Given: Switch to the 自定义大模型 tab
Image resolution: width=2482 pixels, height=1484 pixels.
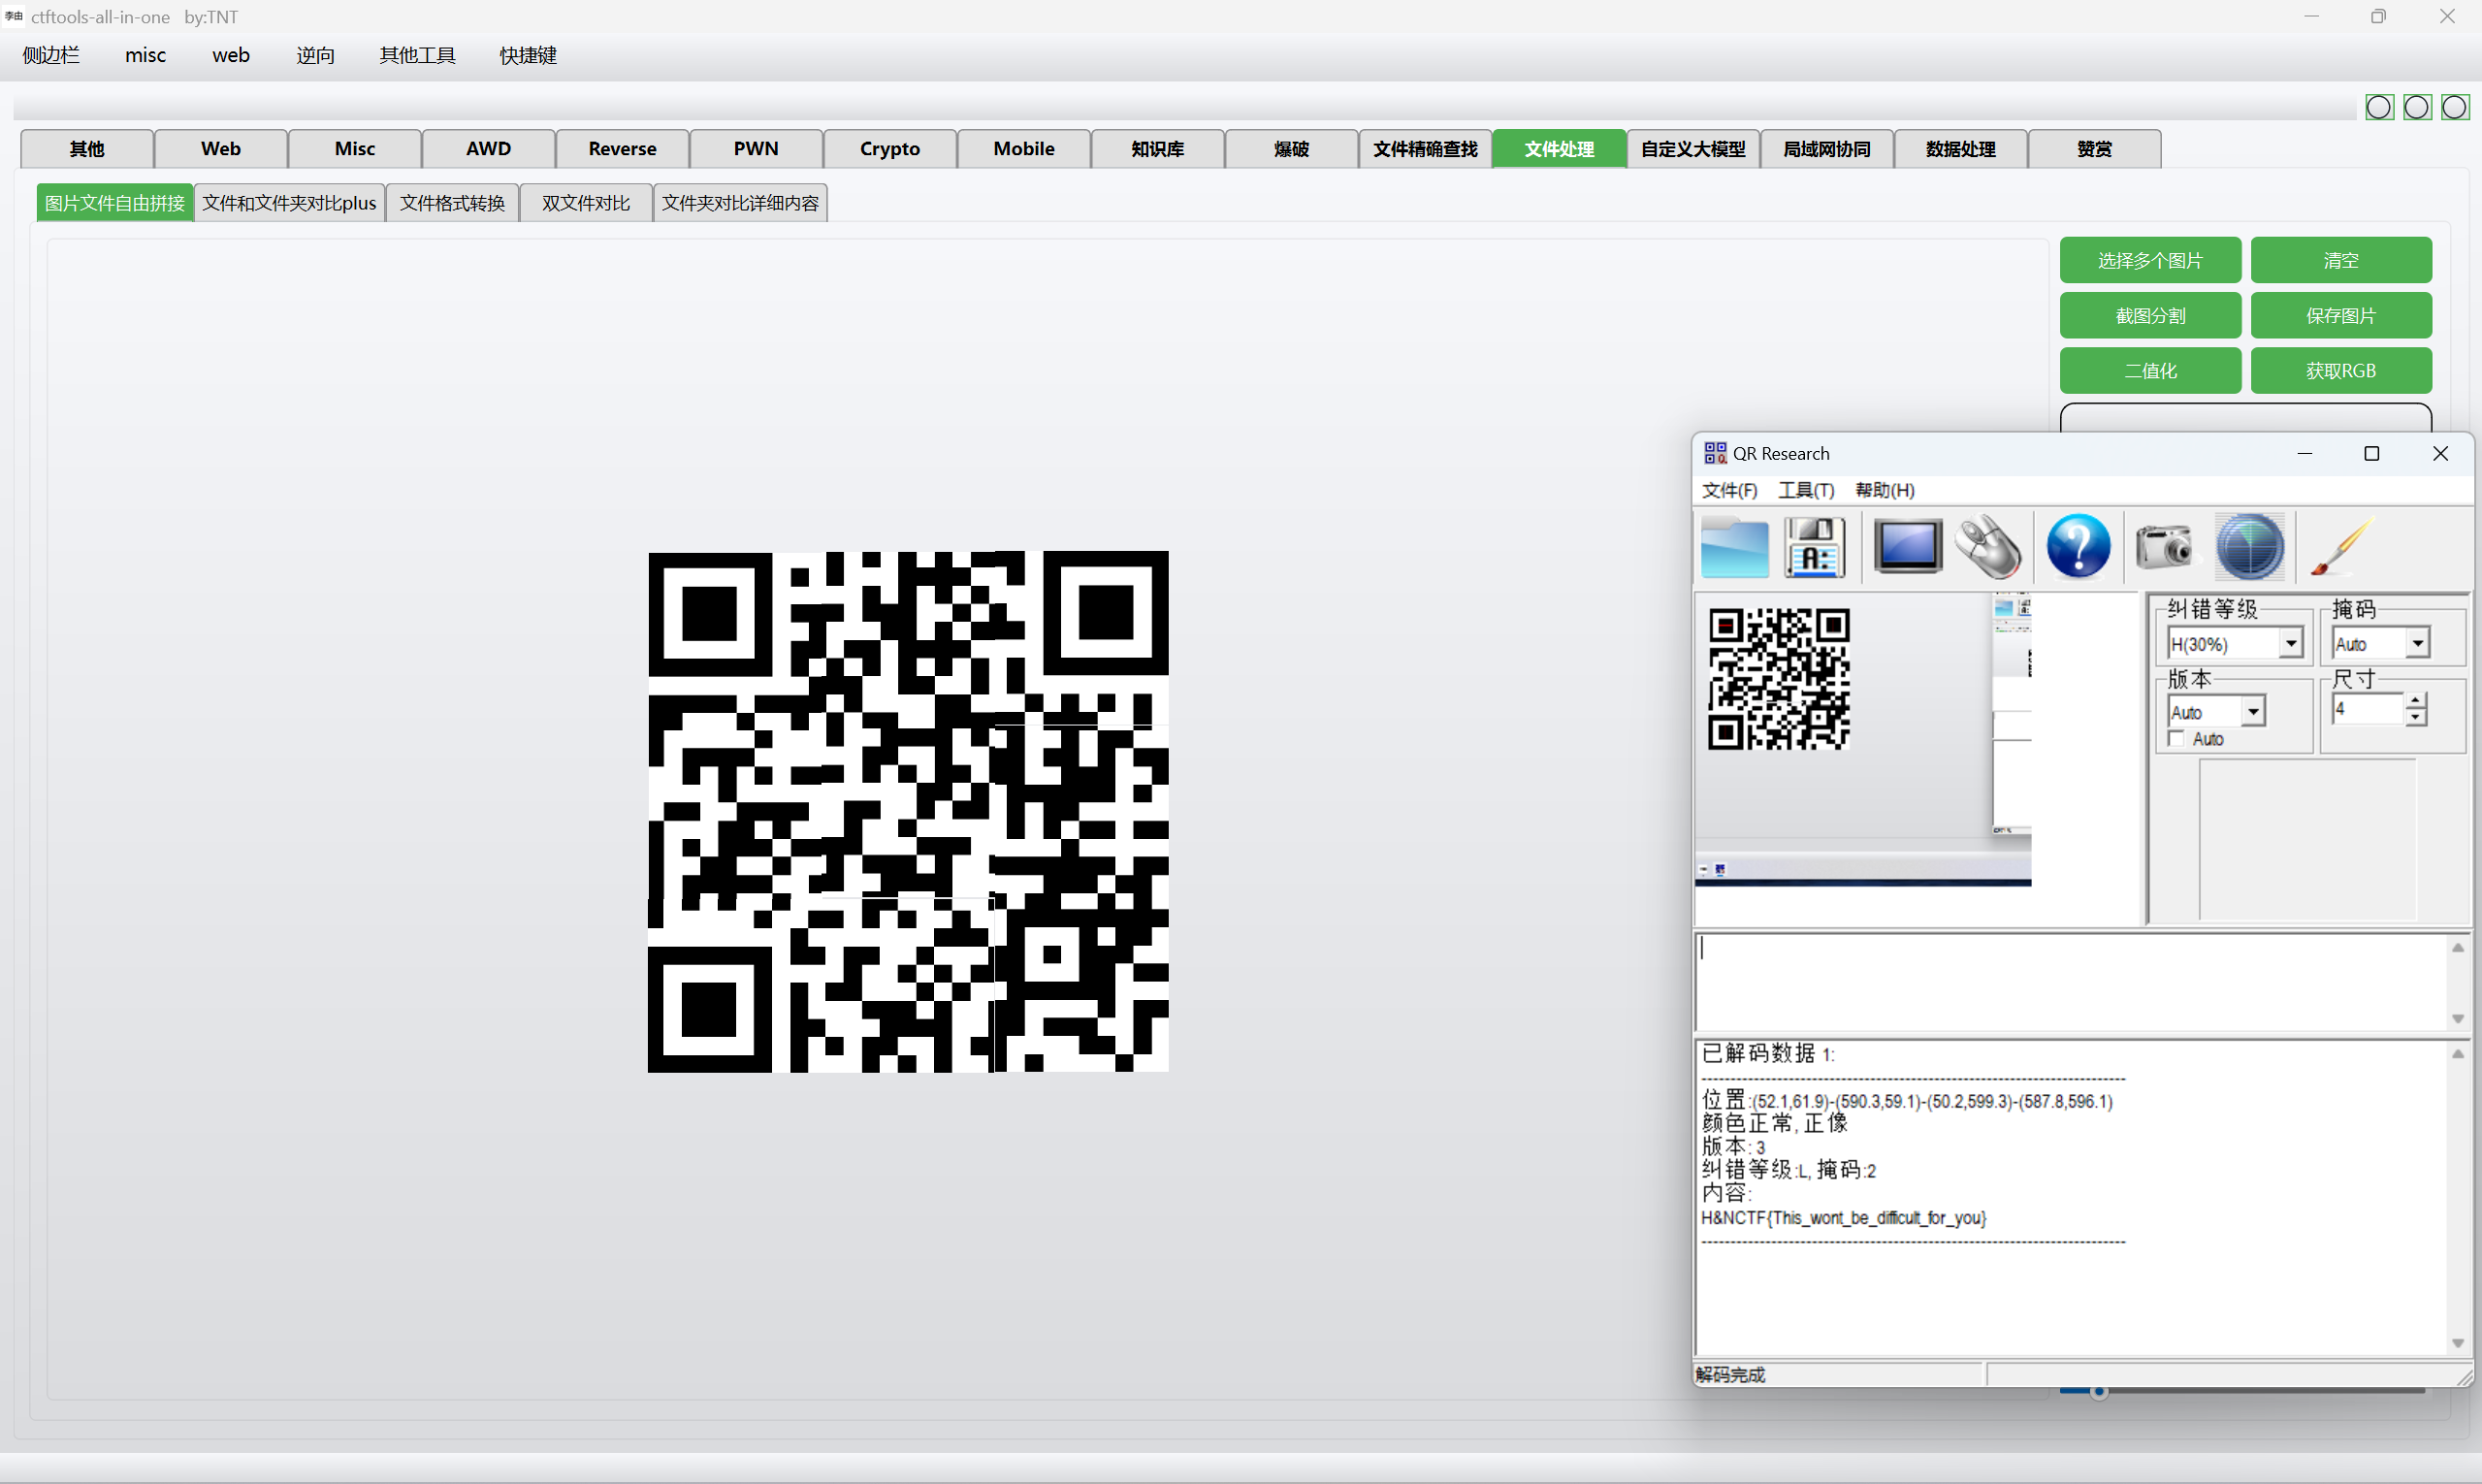Looking at the screenshot, I should [1693, 148].
